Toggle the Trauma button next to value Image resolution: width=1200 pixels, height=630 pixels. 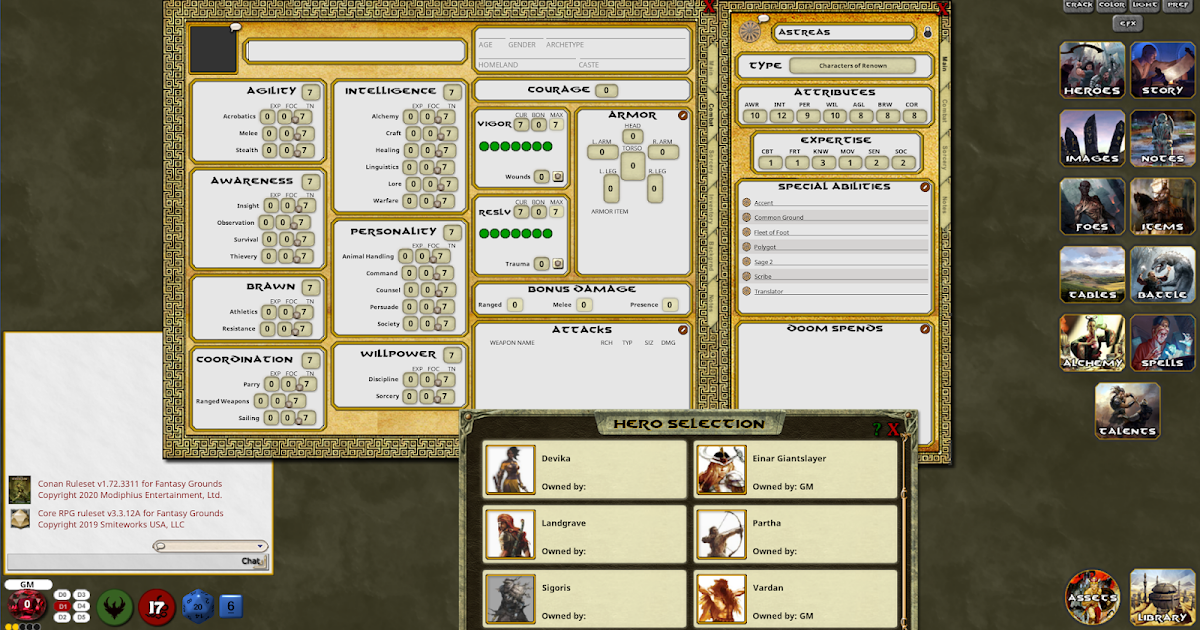tap(558, 264)
